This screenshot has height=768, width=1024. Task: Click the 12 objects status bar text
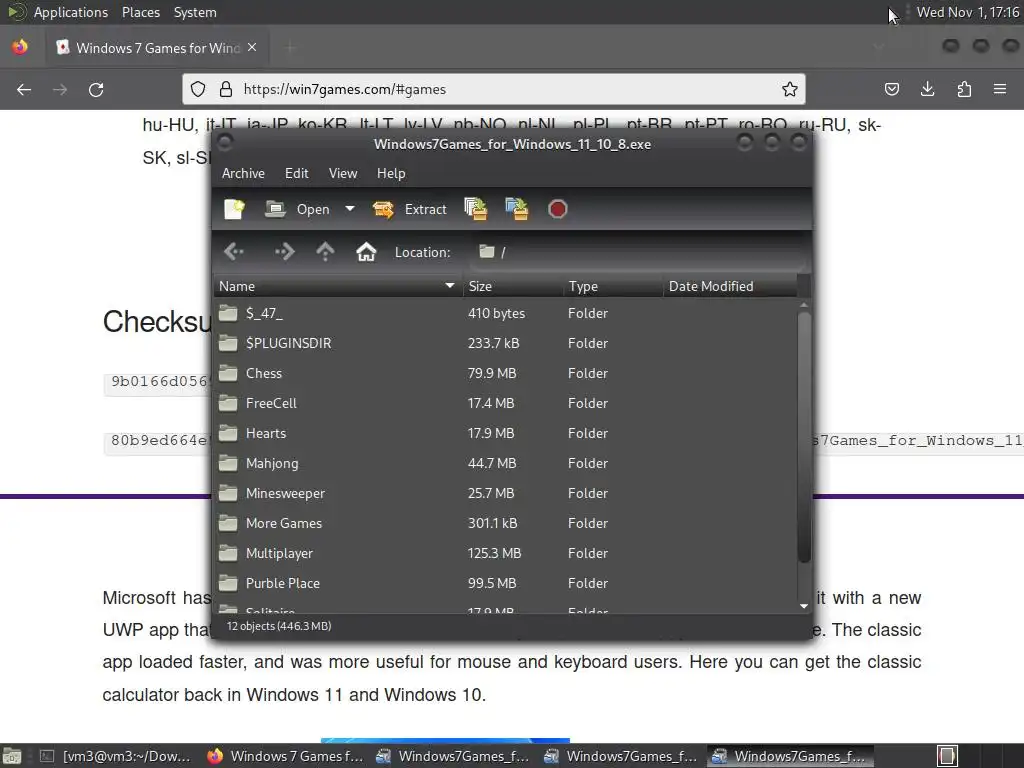279,626
